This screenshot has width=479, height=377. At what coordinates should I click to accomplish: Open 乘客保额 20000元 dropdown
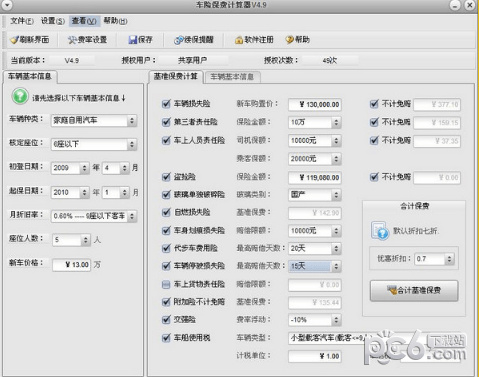[x=315, y=159]
